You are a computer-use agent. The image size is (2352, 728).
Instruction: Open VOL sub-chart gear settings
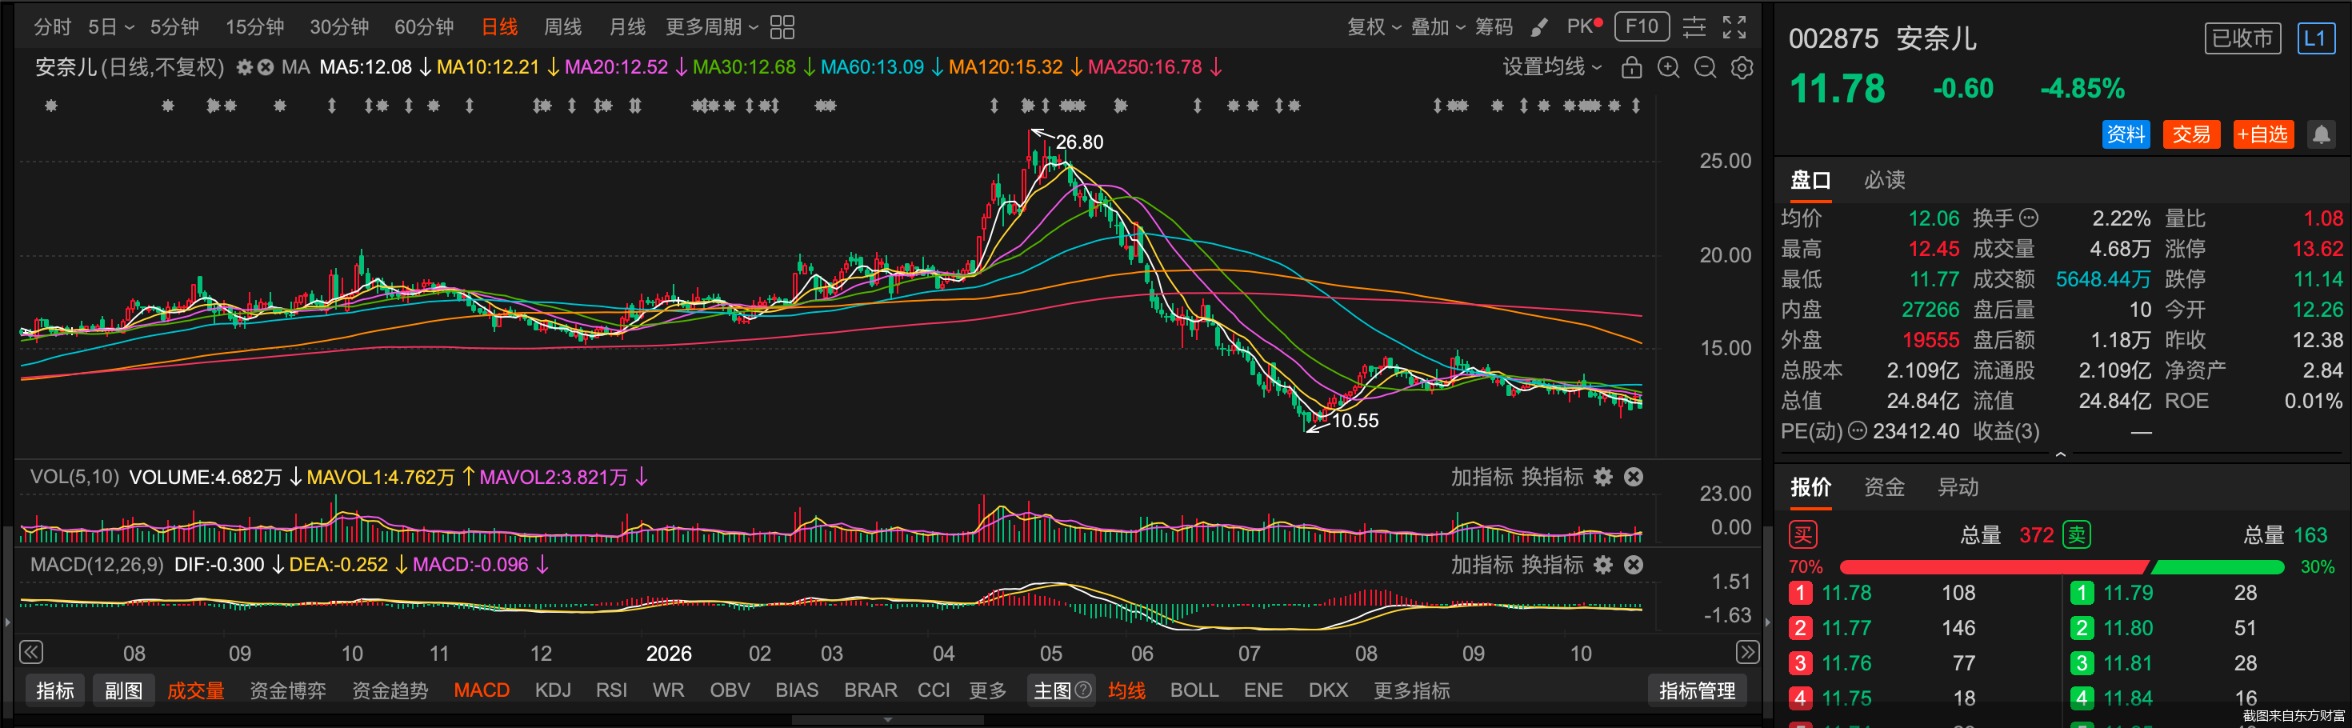pos(1603,477)
